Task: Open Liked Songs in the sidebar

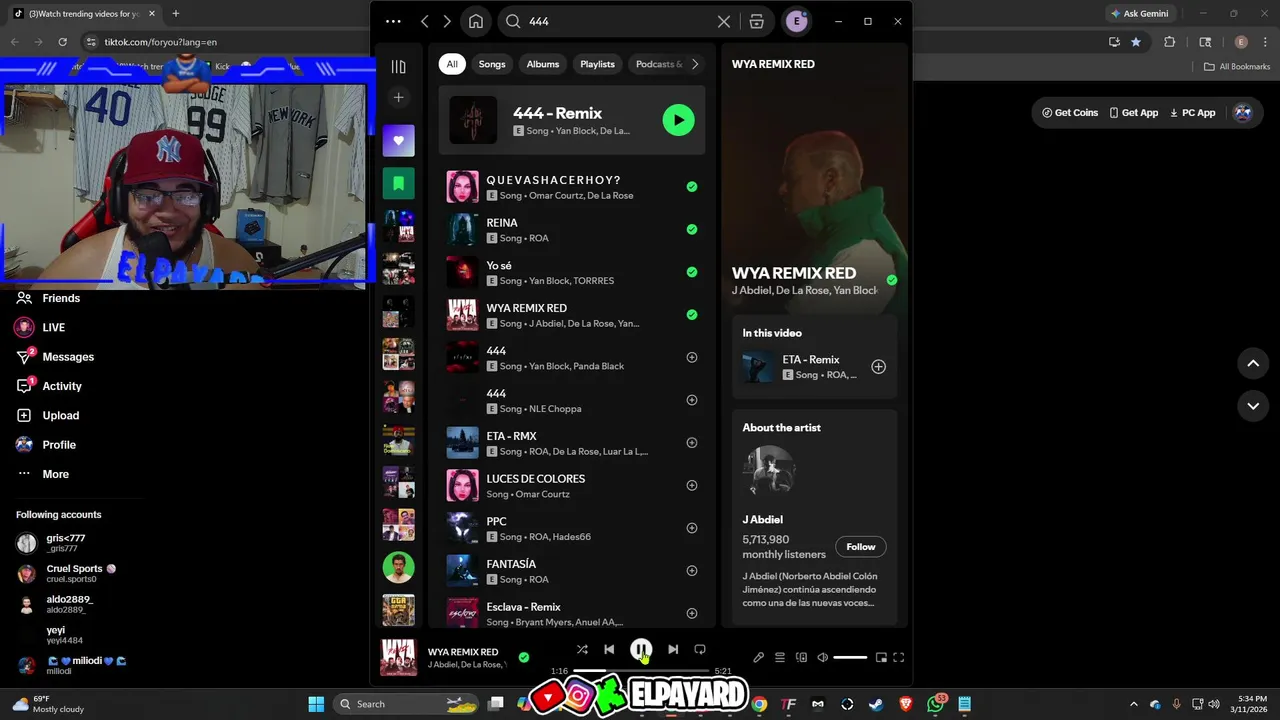Action: pyautogui.click(x=398, y=141)
